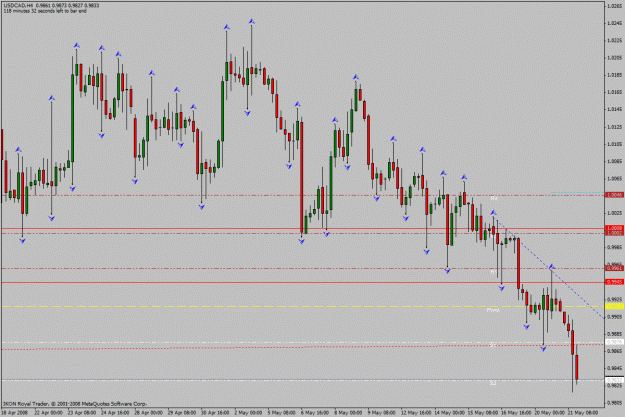Click the 12 May 16:00 time label
This screenshot has height=417, width=625.
(x=415, y=413)
